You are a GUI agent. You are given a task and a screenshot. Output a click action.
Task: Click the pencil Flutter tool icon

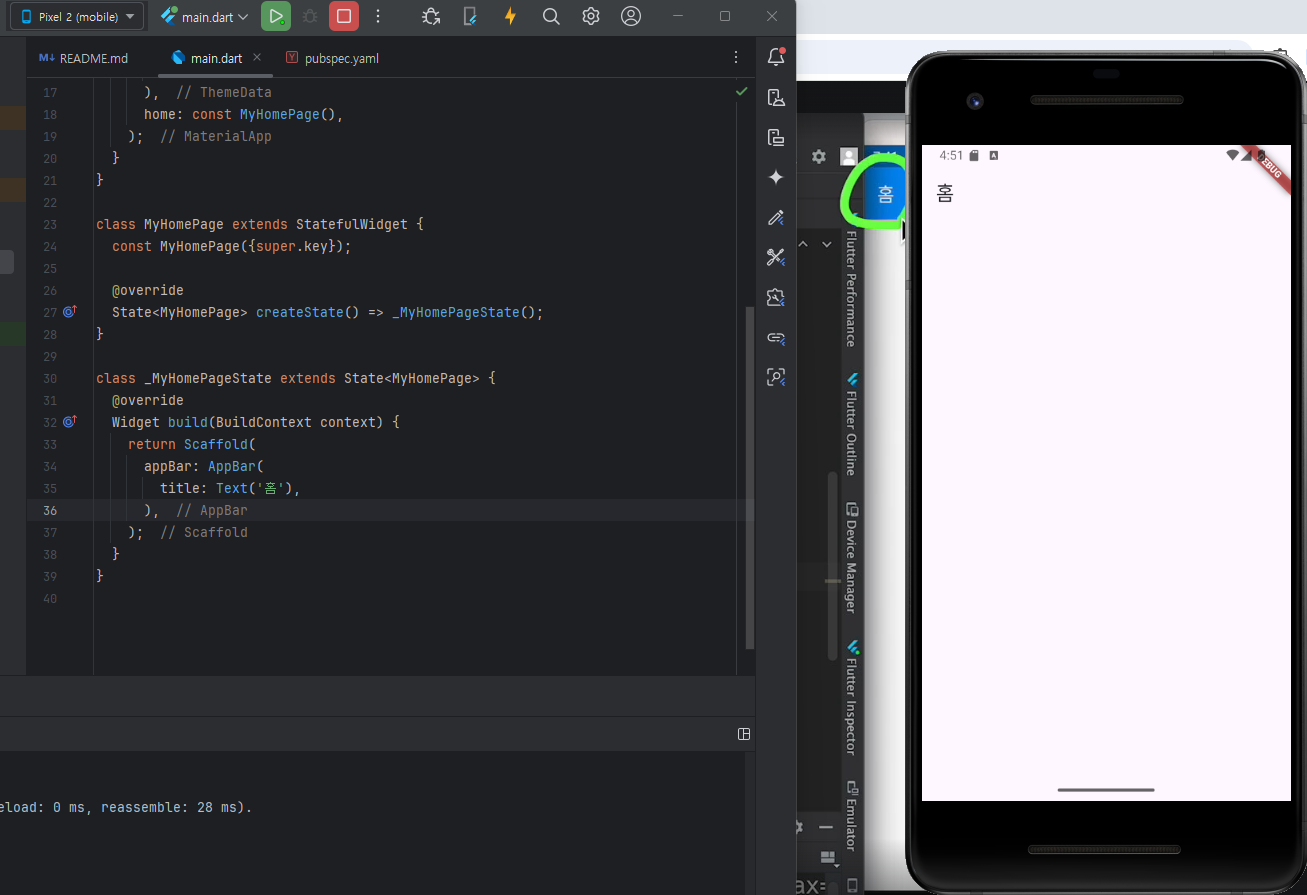(x=776, y=217)
